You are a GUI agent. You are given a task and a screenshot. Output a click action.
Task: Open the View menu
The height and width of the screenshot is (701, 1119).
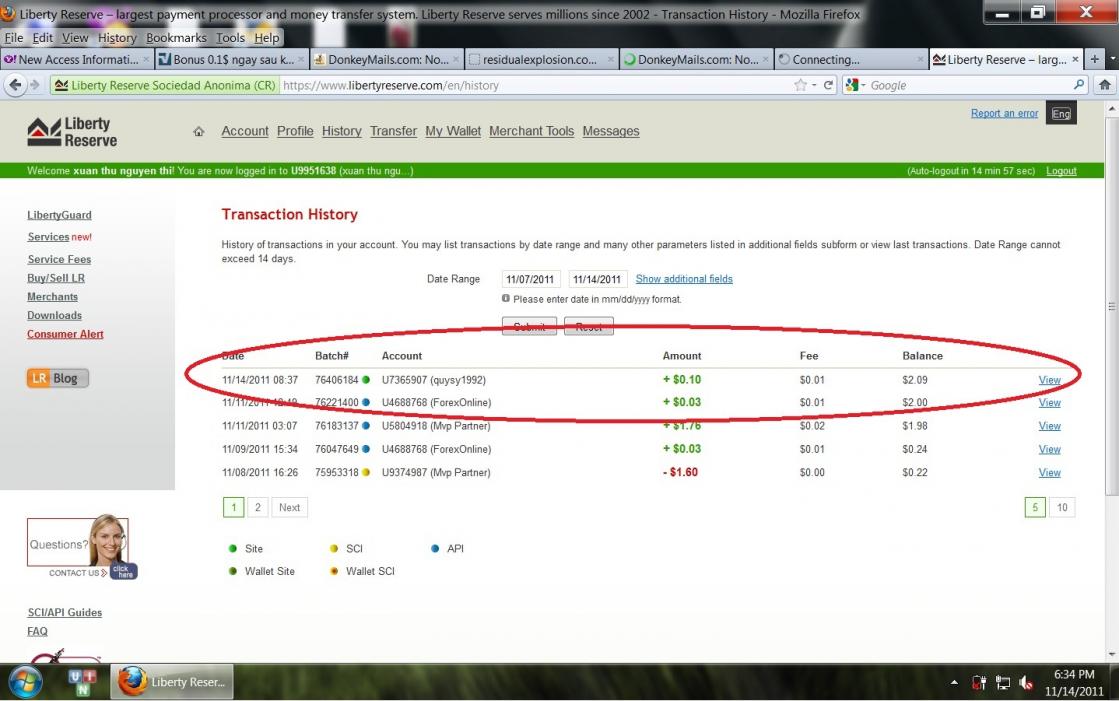pos(75,38)
